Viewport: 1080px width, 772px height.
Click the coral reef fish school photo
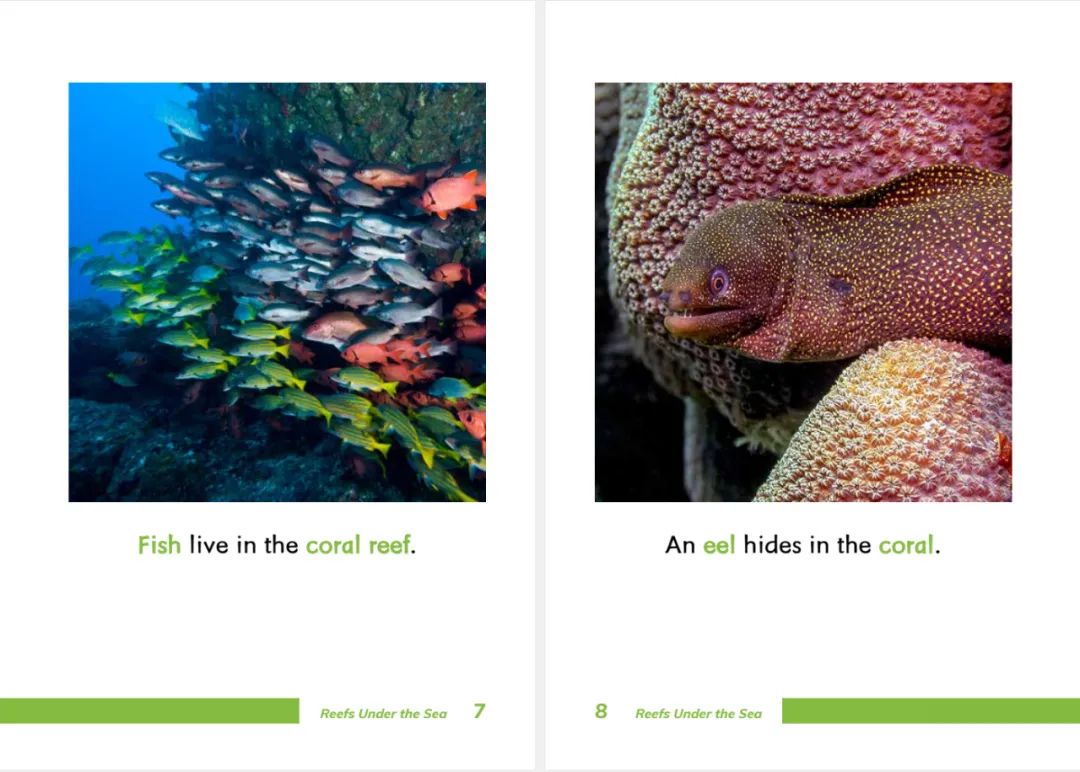(x=277, y=292)
